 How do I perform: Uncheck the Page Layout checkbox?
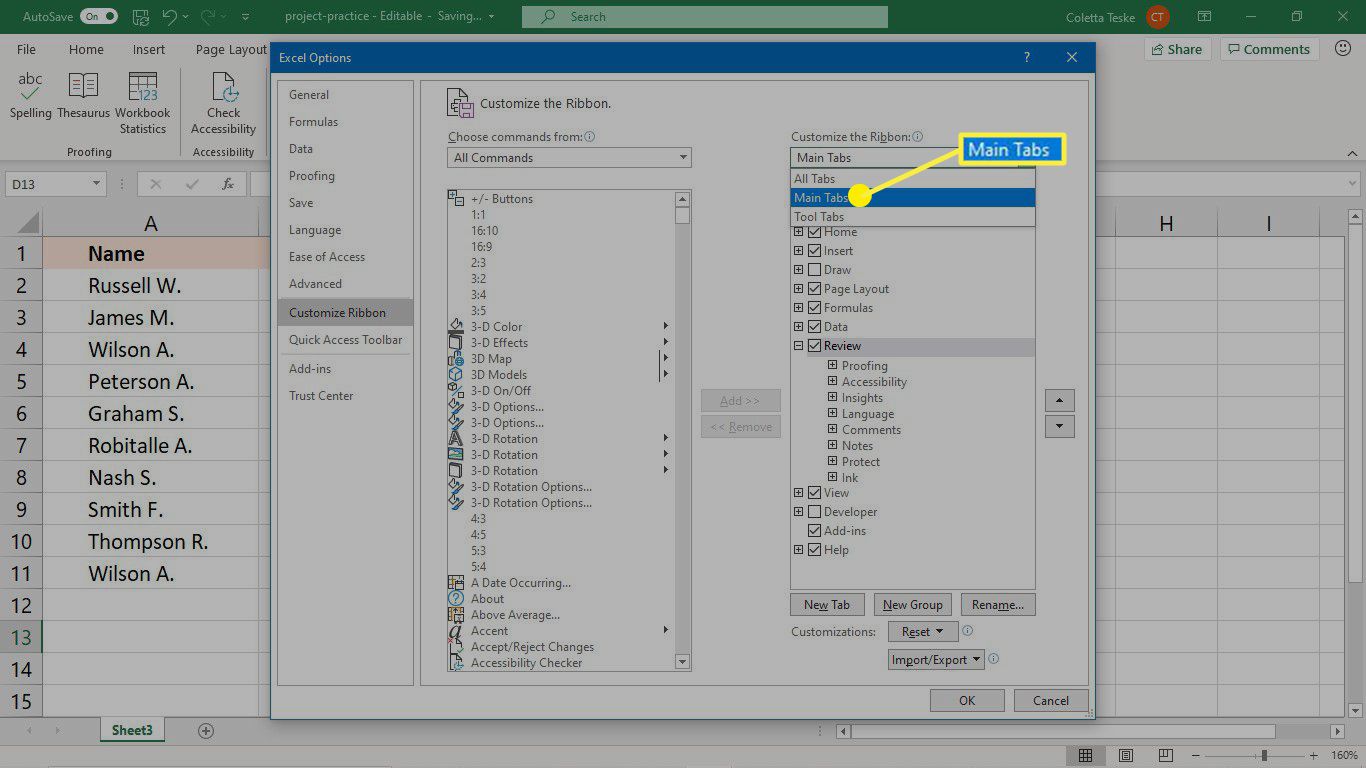coord(814,289)
